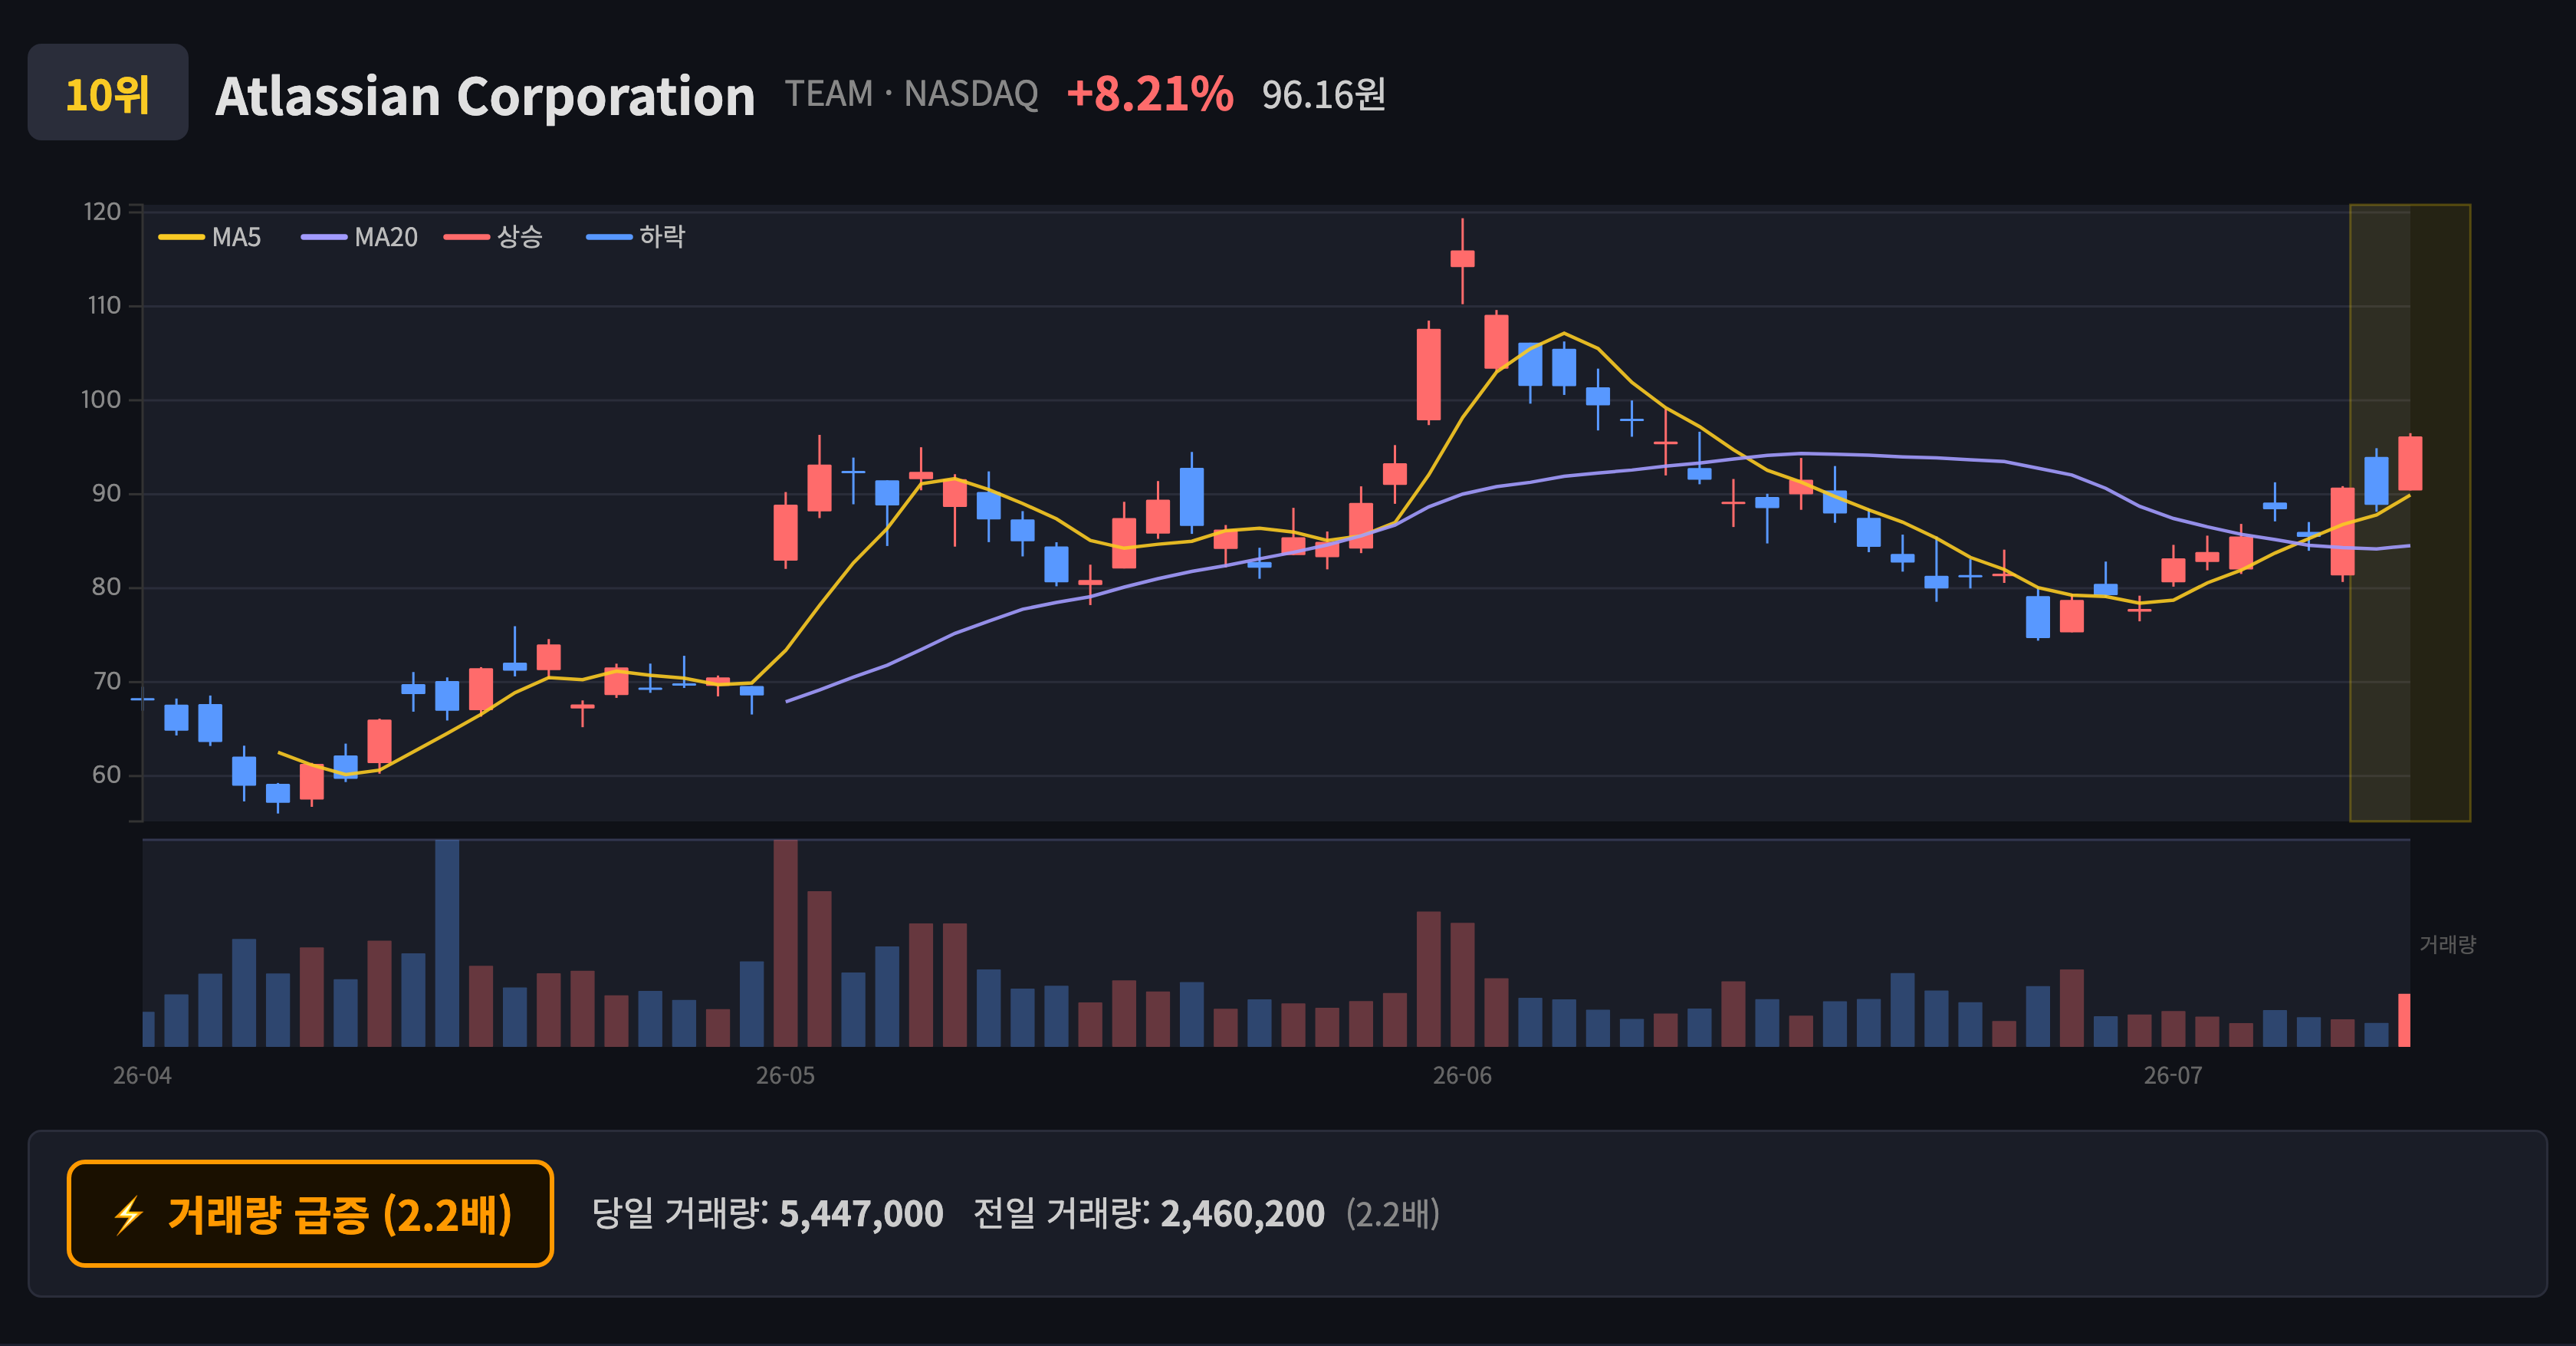Click the gray (2.2배) ratio text

[x=1392, y=1214]
